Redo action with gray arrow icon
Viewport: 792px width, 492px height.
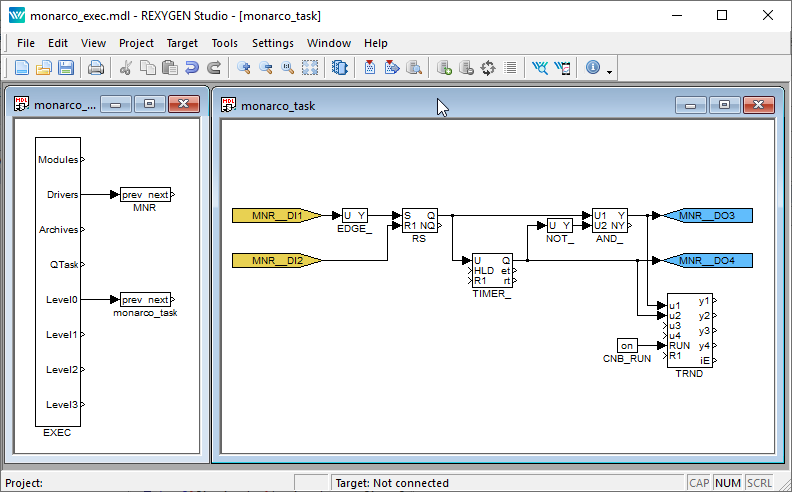coord(214,68)
